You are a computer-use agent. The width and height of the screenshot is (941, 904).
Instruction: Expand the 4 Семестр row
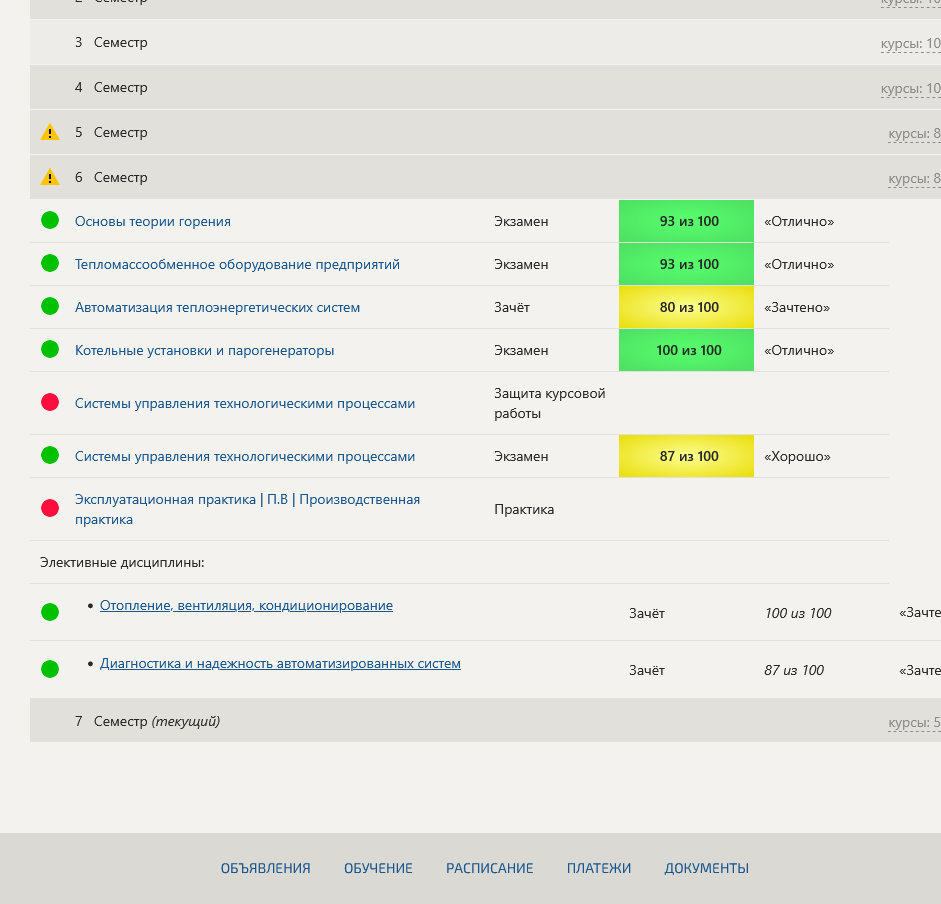120,88
